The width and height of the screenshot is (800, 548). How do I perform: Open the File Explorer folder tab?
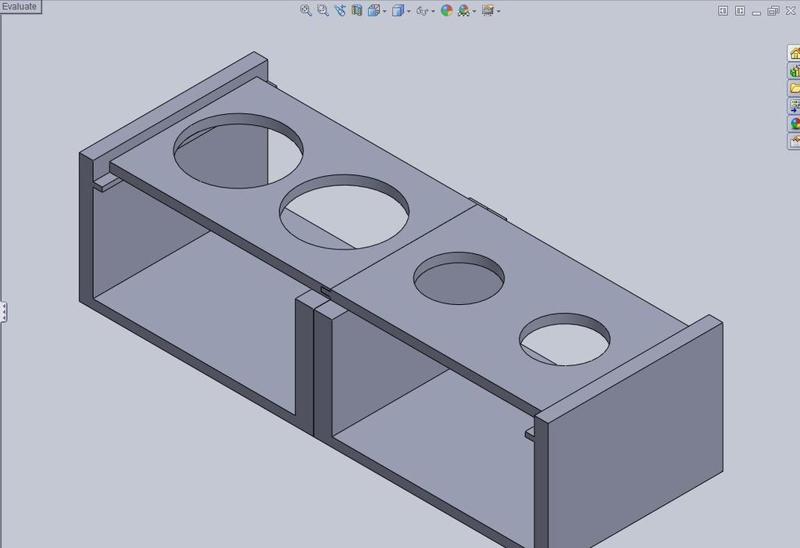click(794, 88)
